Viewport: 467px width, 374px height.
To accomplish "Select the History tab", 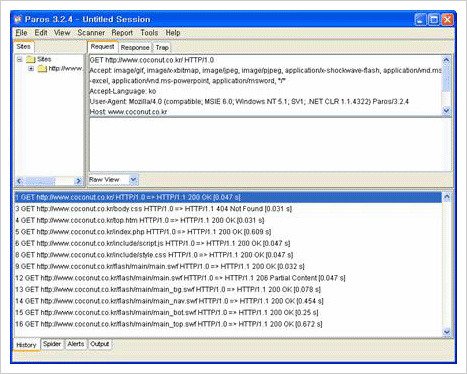I will [x=26, y=345].
